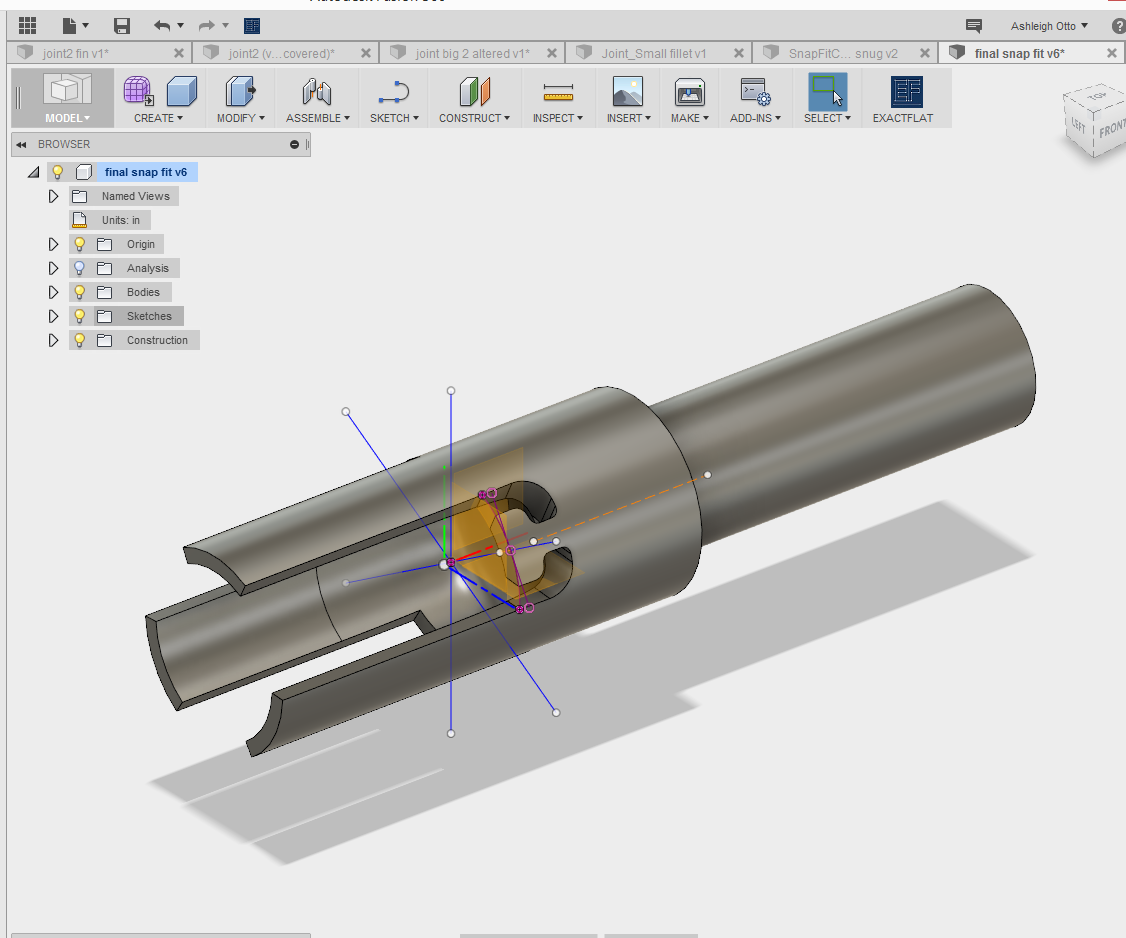Click the Make 3D print icon

point(689,91)
